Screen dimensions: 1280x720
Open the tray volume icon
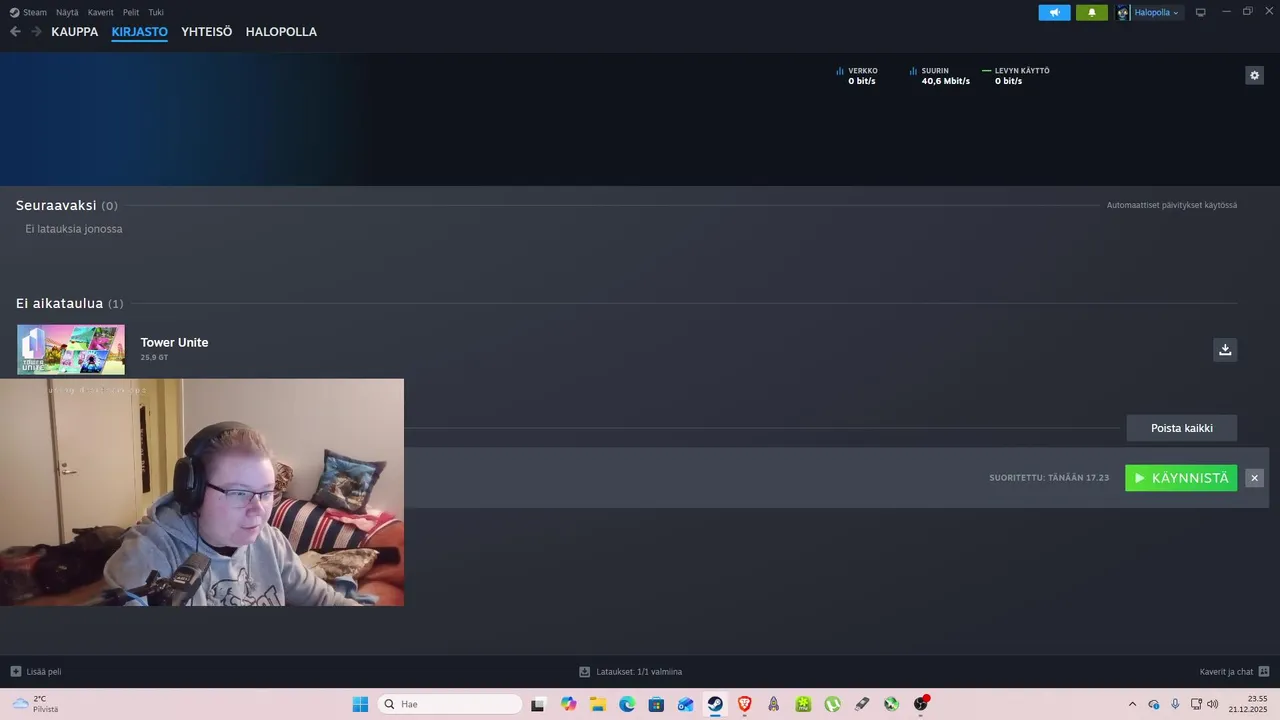click(1213, 704)
